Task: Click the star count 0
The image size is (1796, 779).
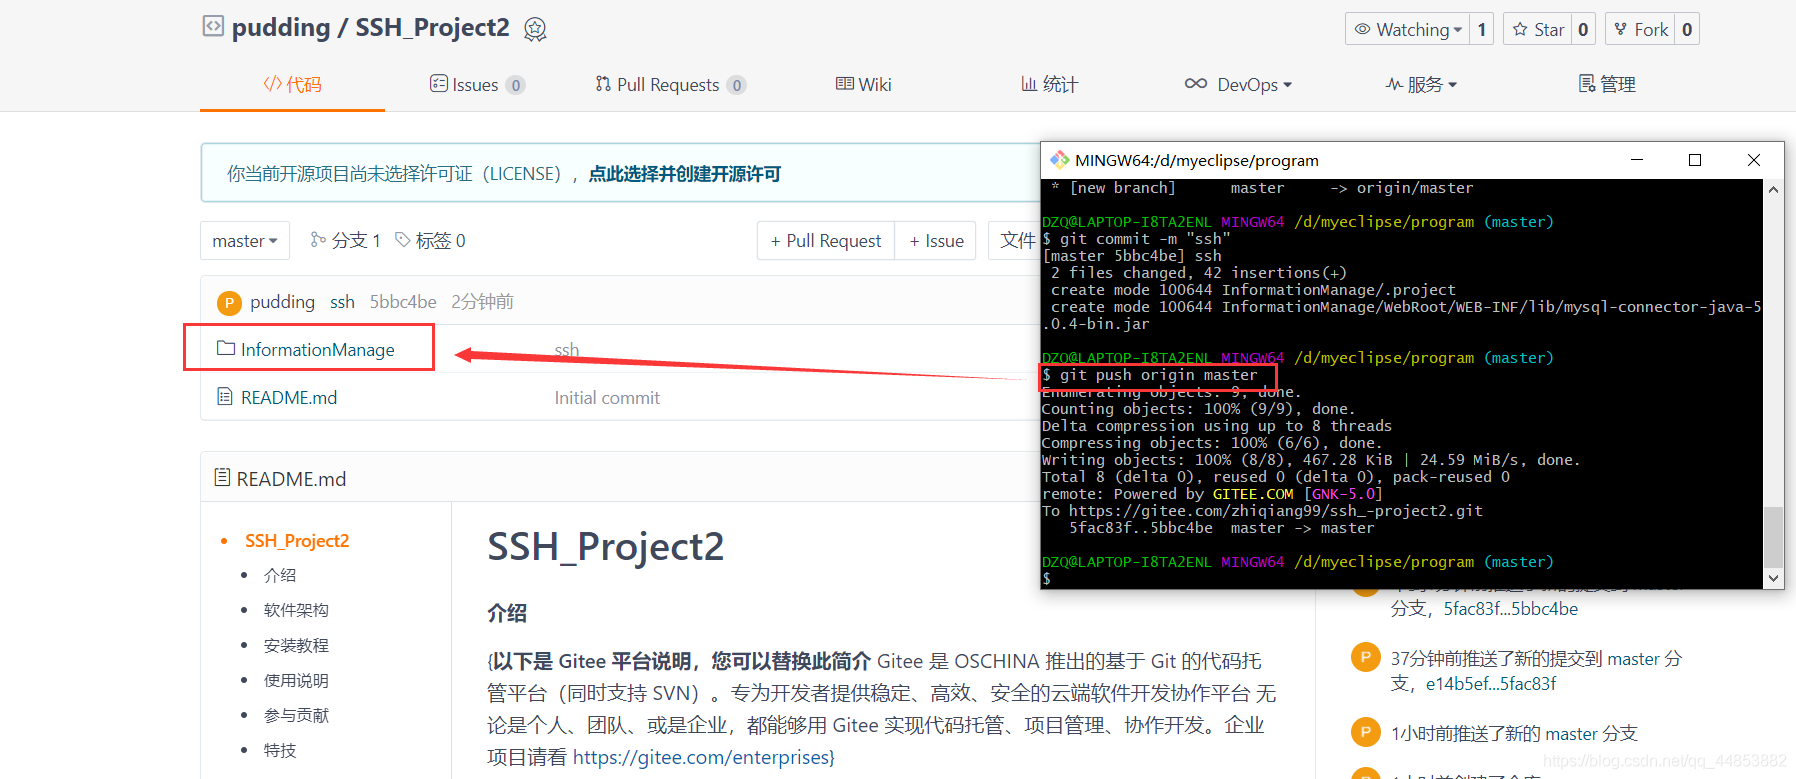Action: pos(1583,29)
